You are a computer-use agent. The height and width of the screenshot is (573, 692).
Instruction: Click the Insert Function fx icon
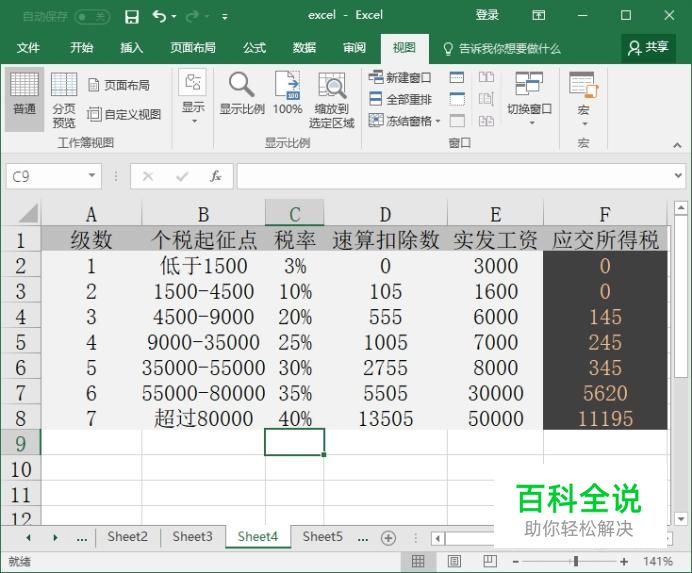[215, 177]
